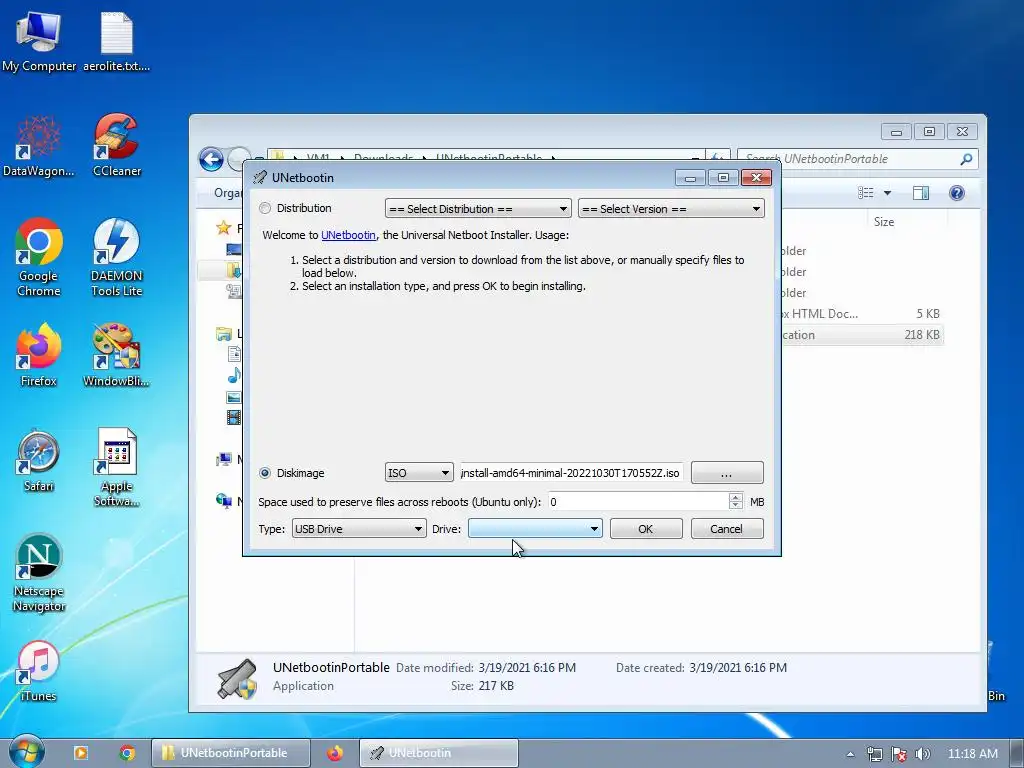Launch CCleaner desktop shortcut
The width and height of the screenshot is (1024, 768).
[x=116, y=146]
